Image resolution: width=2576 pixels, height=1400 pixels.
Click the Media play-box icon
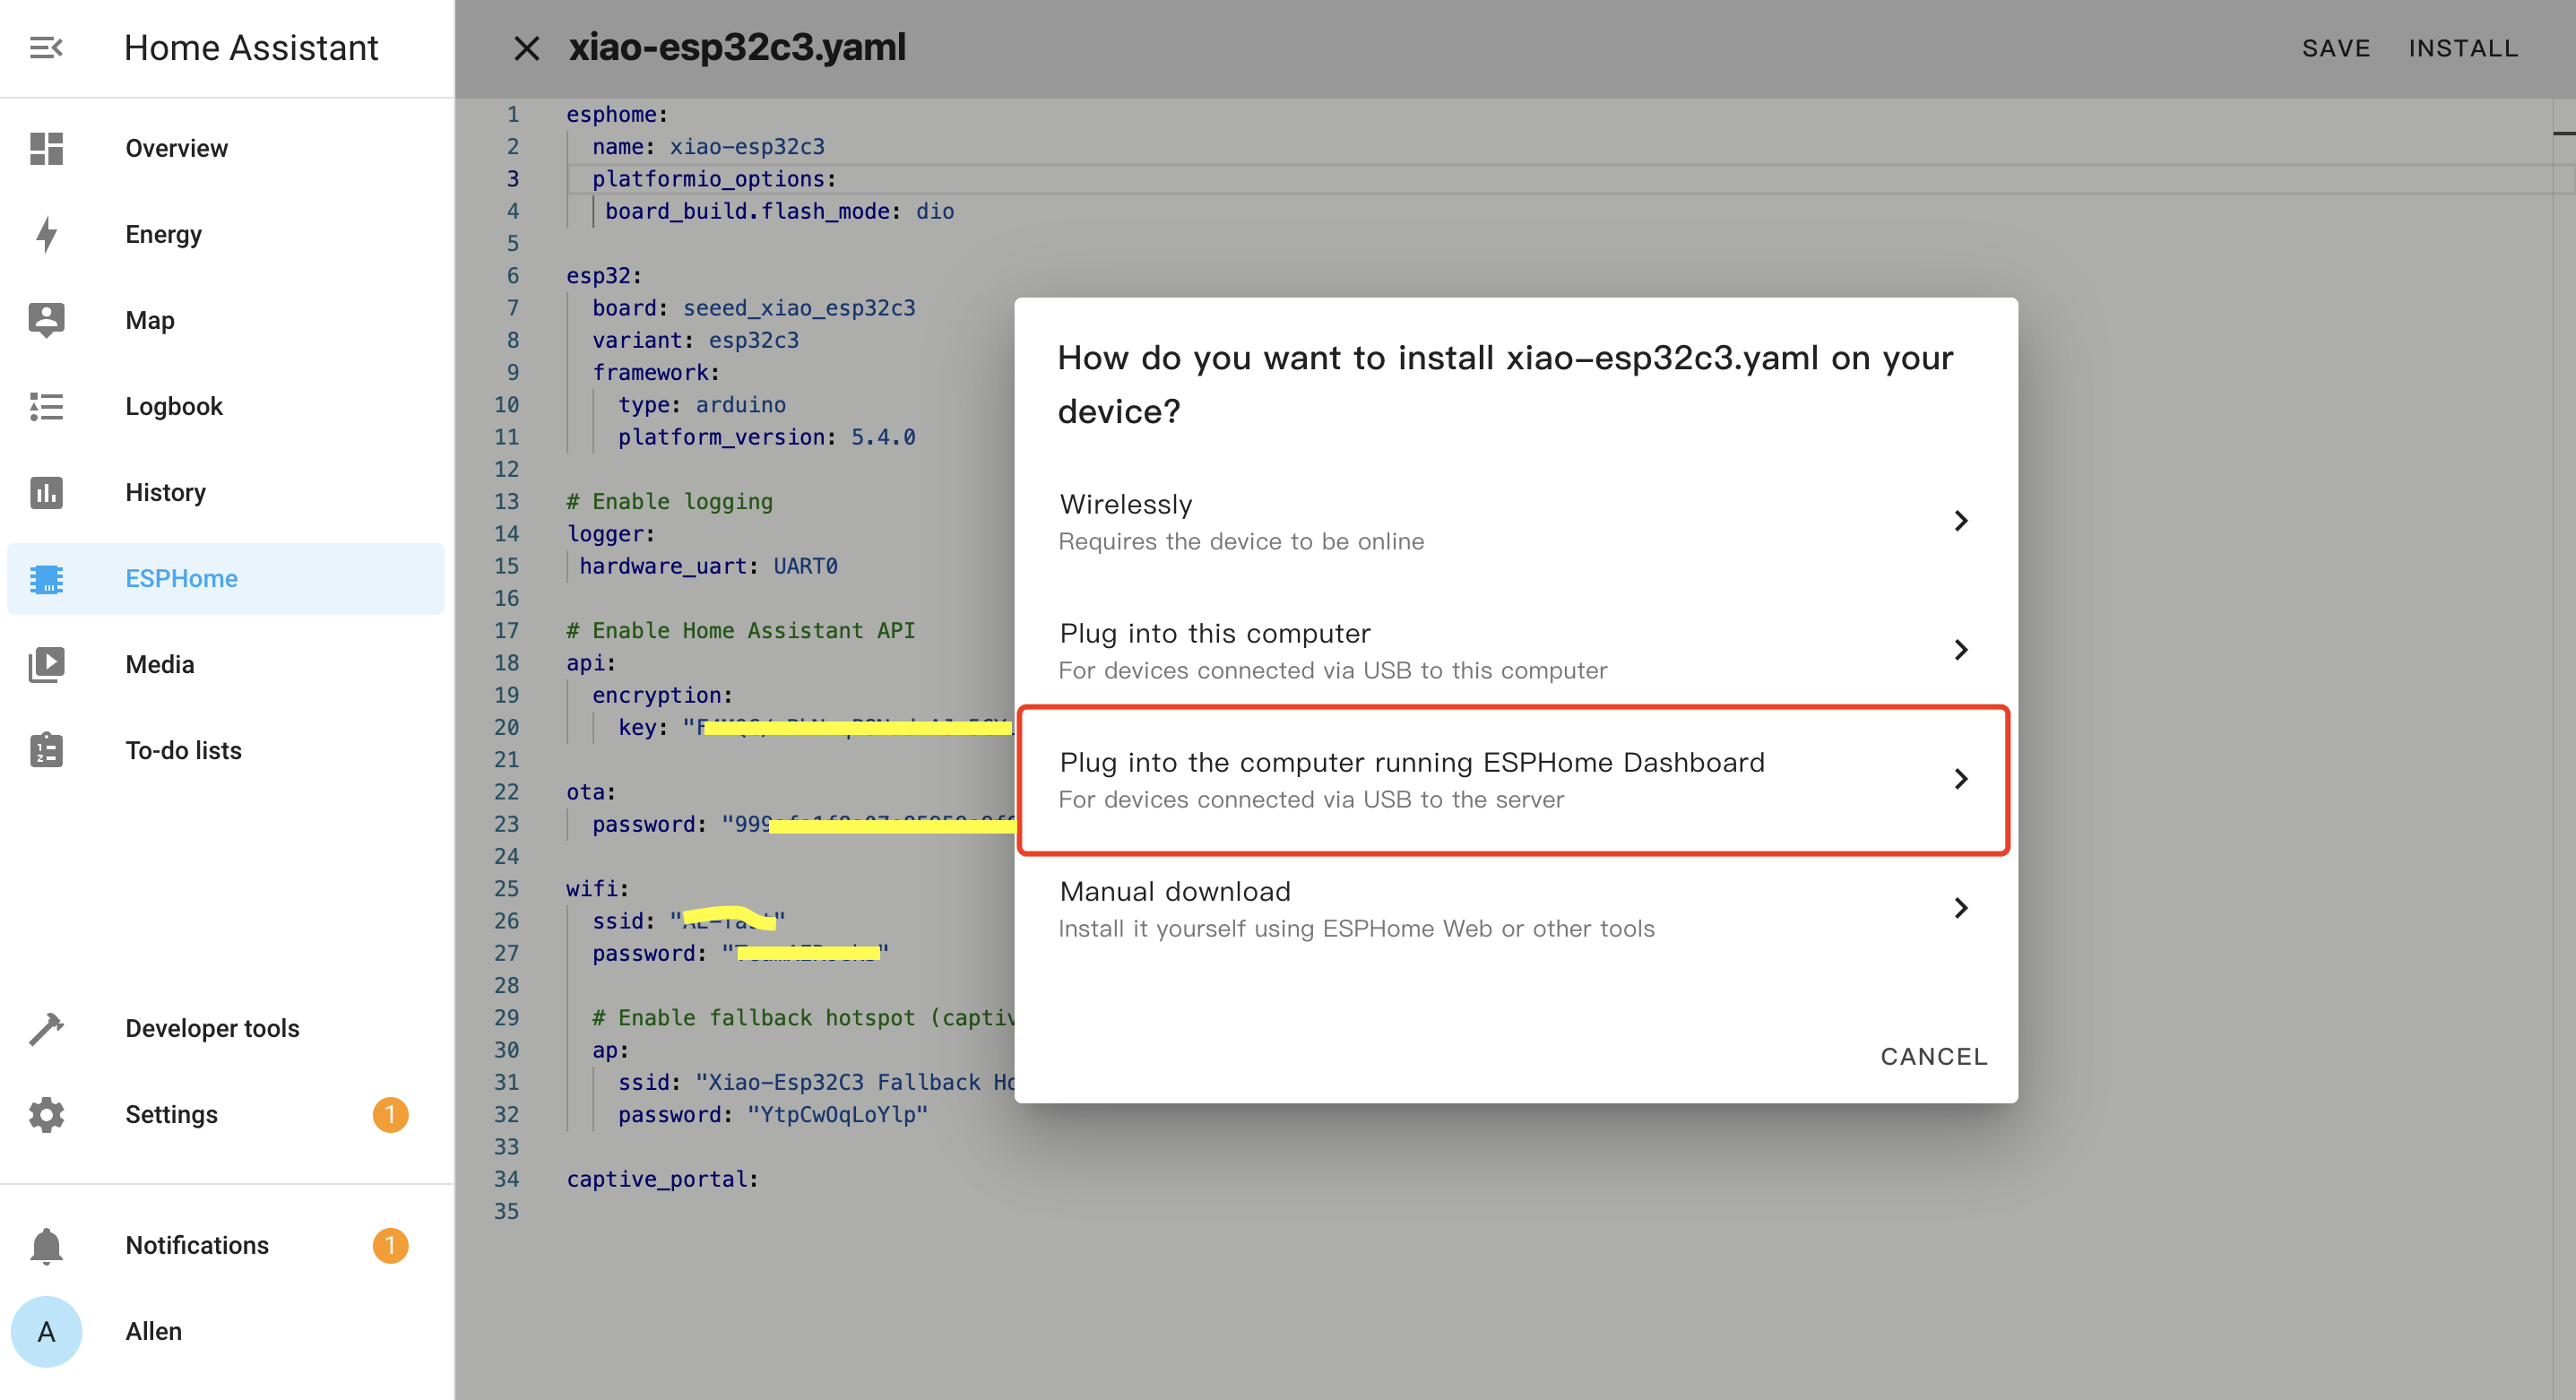tap(46, 664)
